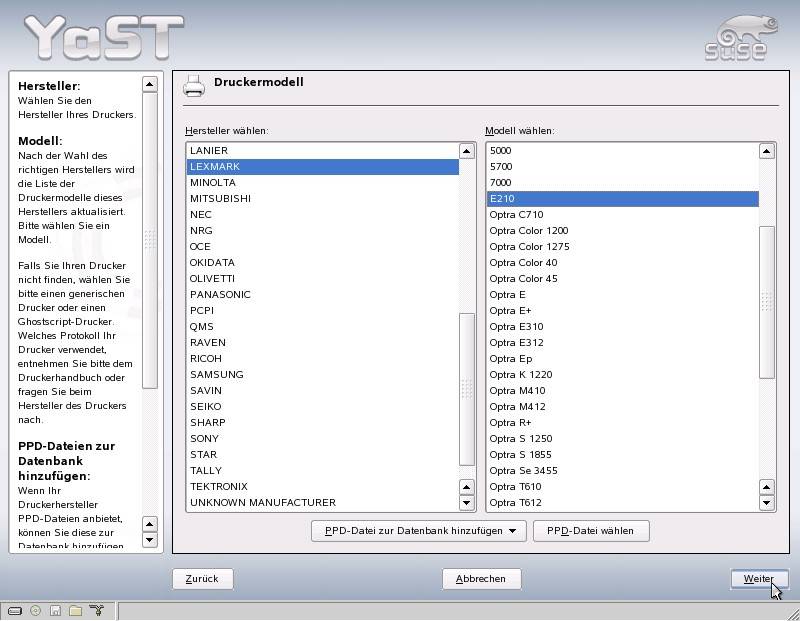Image resolution: width=800 pixels, height=621 pixels.
Task: Select the Optra S 1250 model
Action: (622, 438)
